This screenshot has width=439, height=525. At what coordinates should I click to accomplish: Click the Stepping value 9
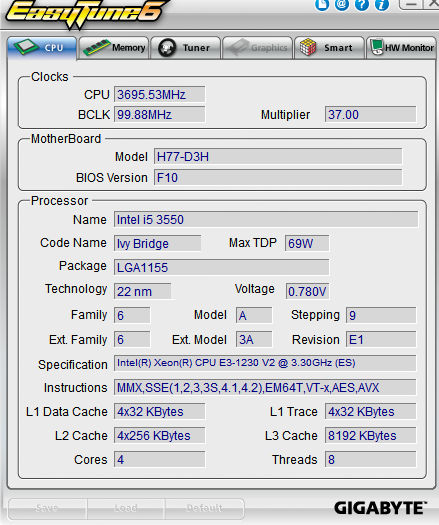pyautogui.click(x=381, y=315)
